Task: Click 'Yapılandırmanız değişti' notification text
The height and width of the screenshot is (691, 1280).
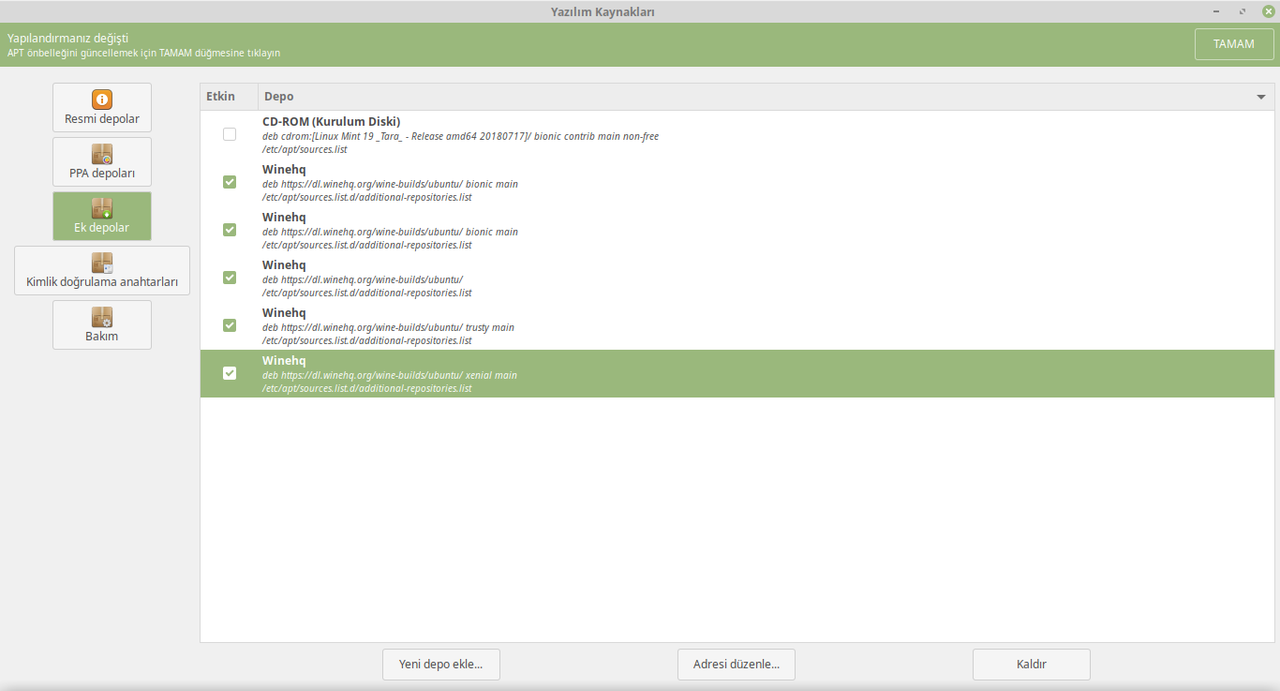Action: click(68, 38)
